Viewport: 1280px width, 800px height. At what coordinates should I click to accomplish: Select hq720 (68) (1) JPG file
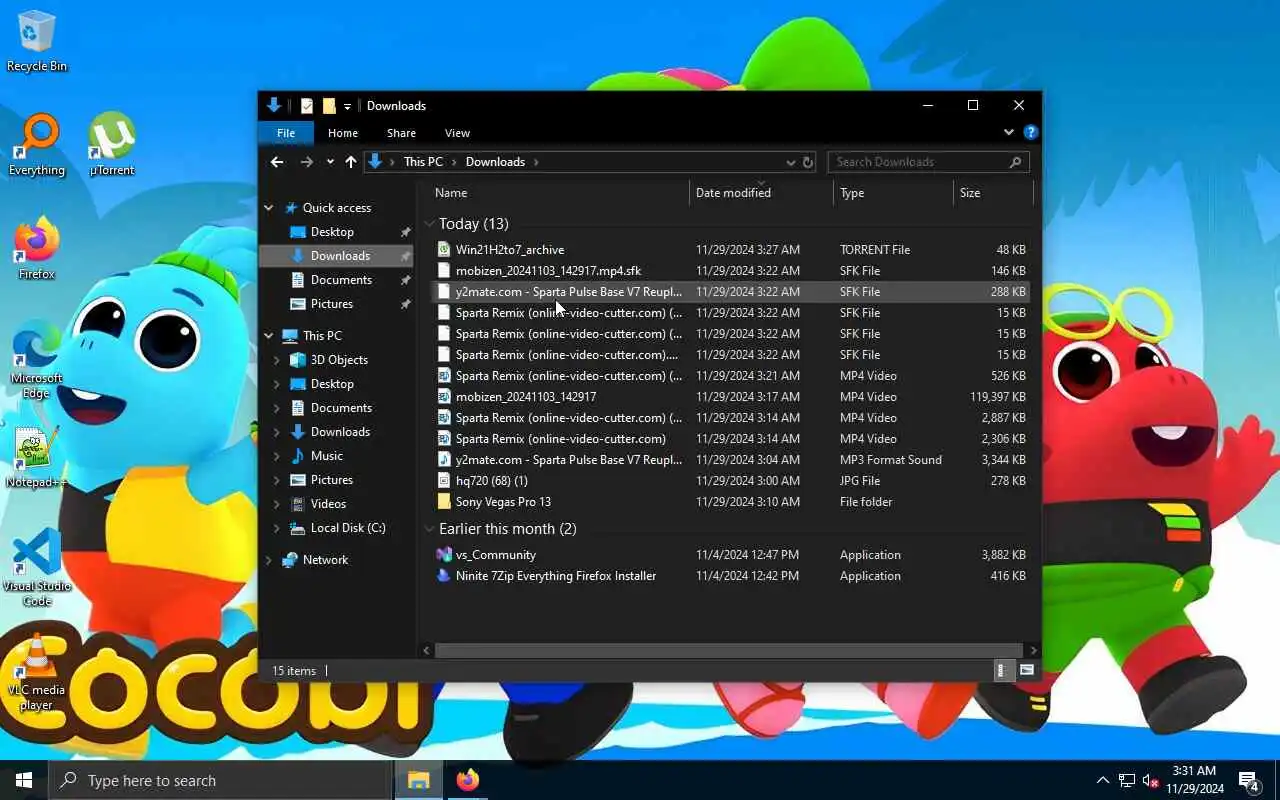pos(732,481)
